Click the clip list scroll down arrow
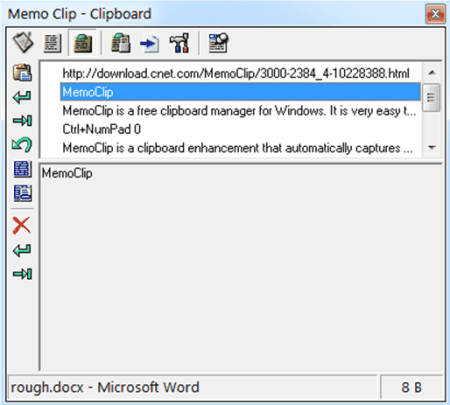 coord(432,147)
